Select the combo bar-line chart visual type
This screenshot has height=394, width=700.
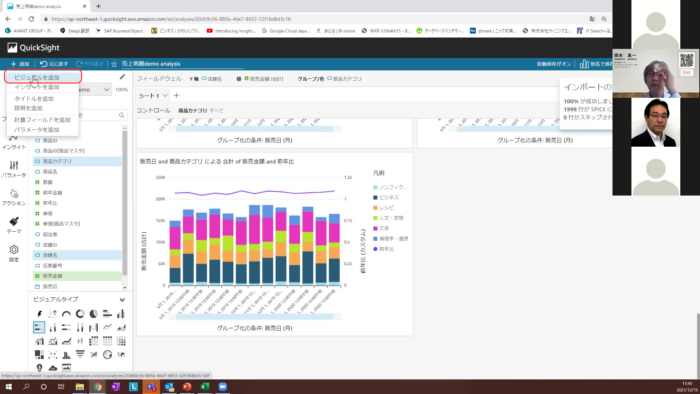click(x=39, y=341)
